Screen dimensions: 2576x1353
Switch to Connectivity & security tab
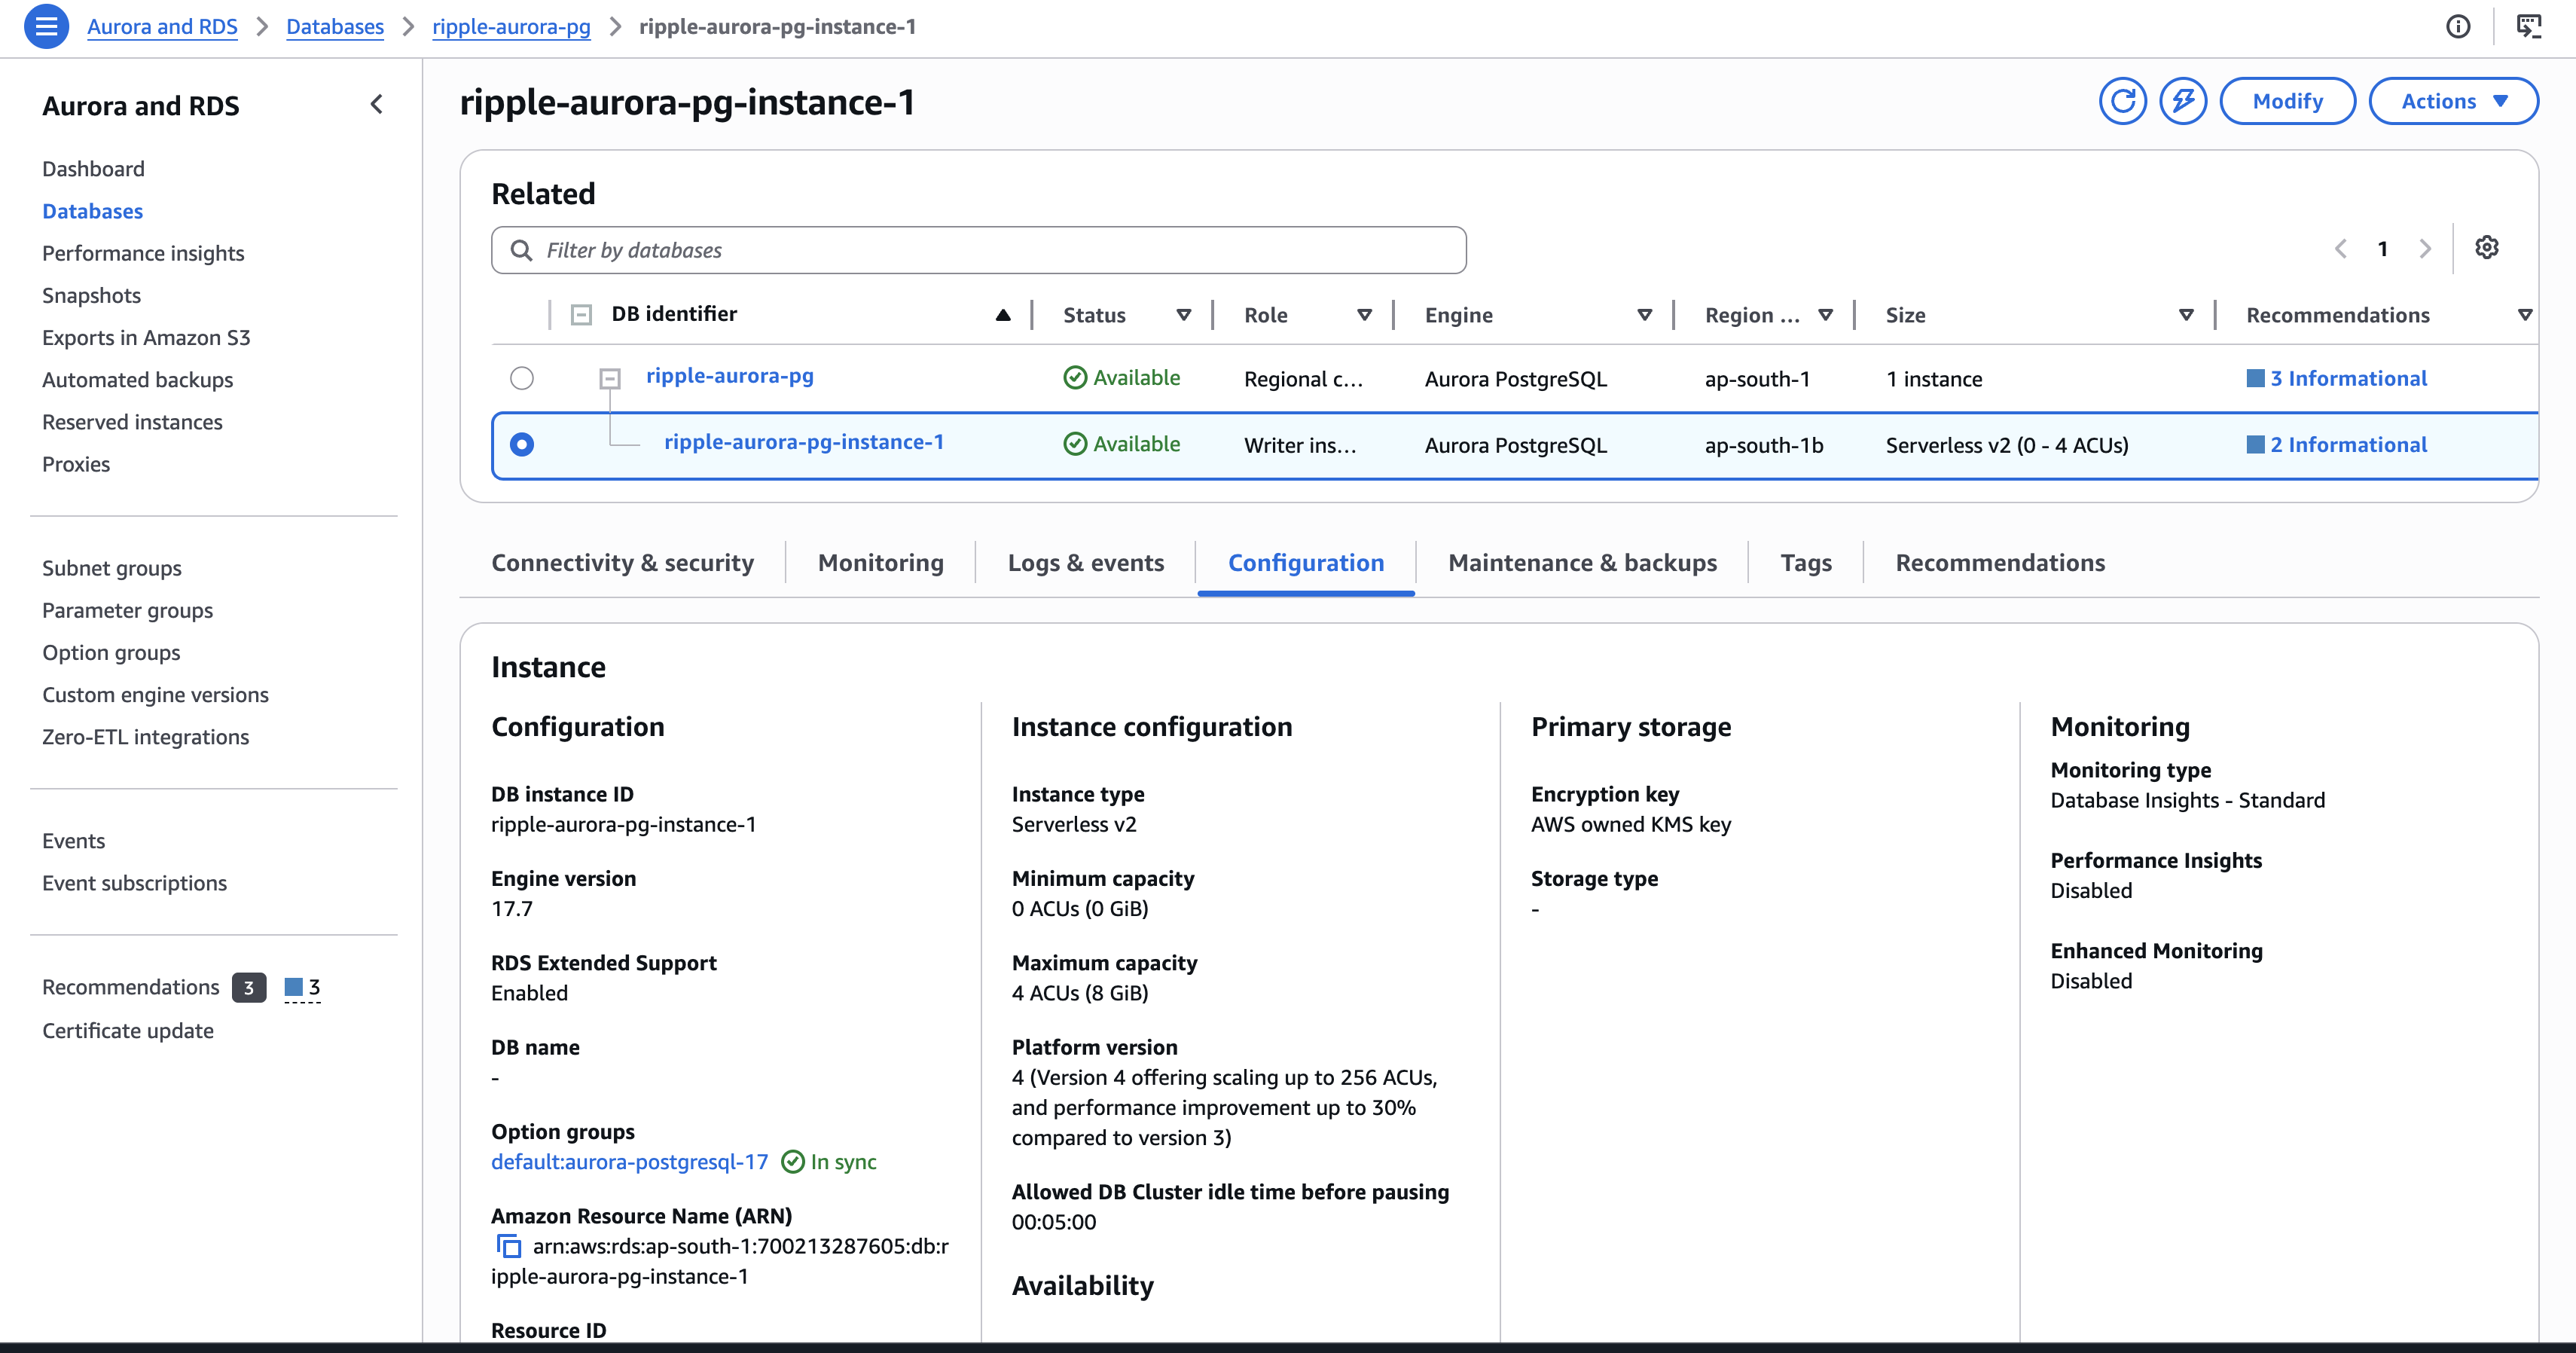tap(622, 563)
